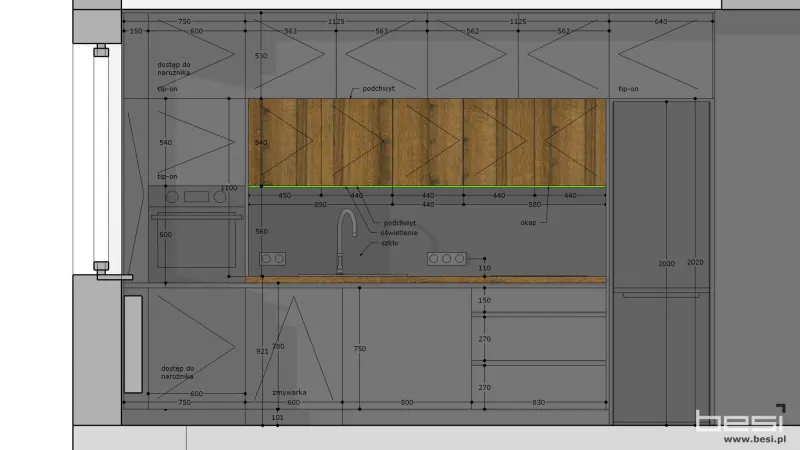This screenshot has width=800, height=450.
Task: Click the szkło glass annotation label
Action: point(389,243)
